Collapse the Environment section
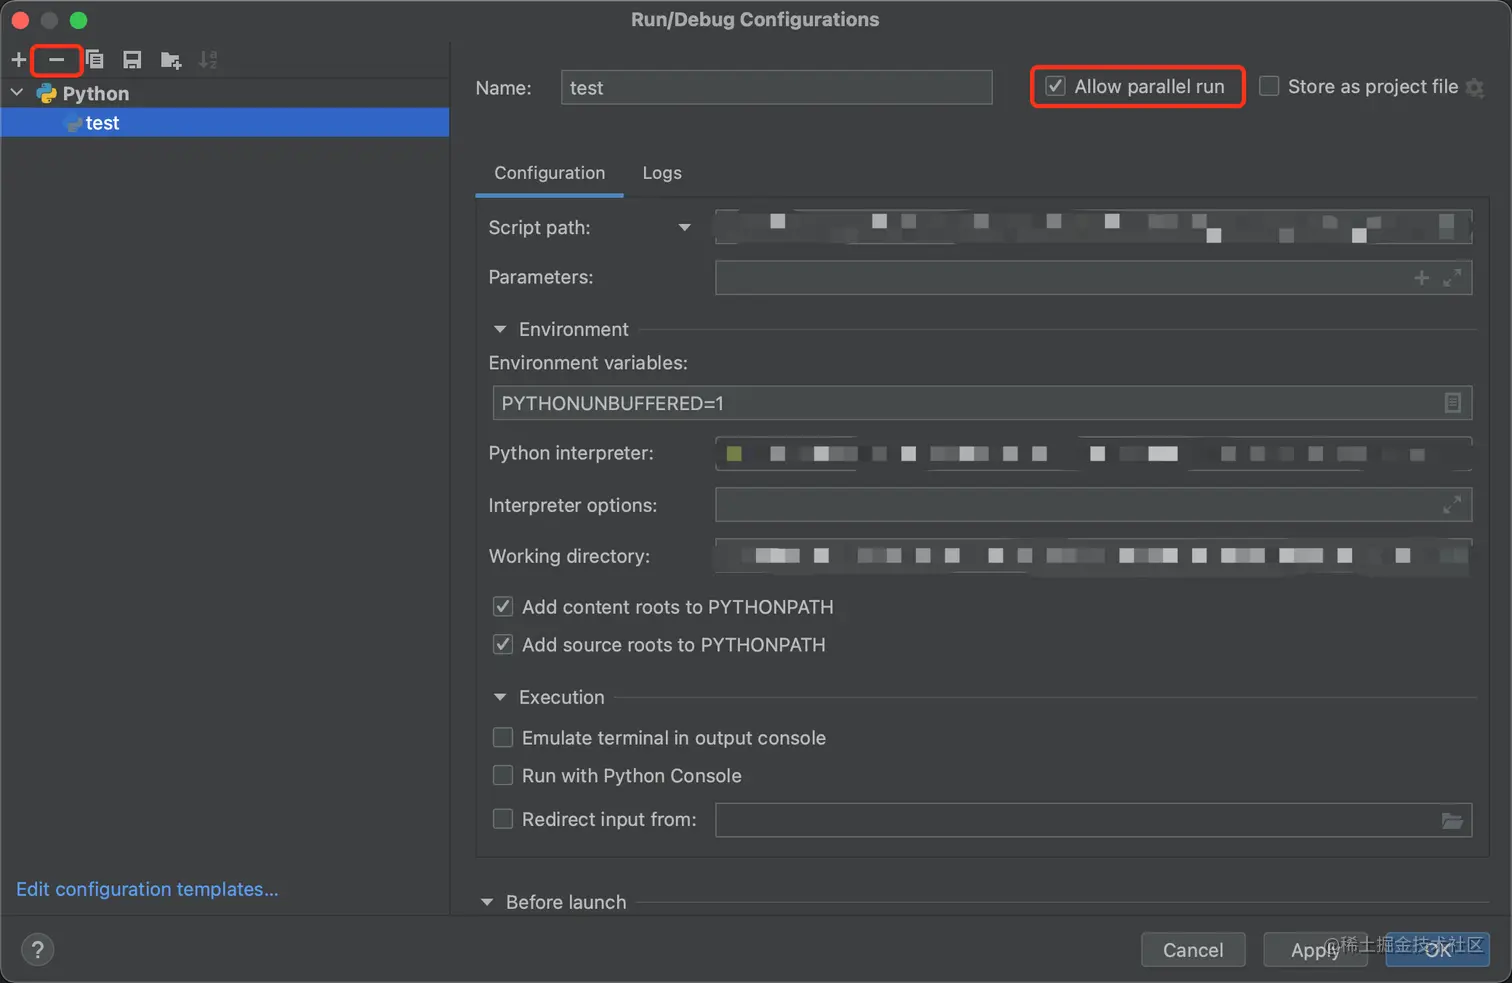Viewport: 1512px width, 983px height. [x=500, y=329]
